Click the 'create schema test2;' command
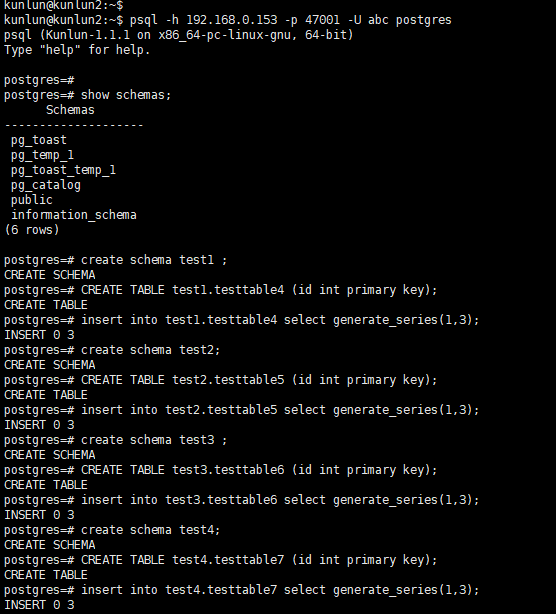The height and width of the screenshot is (614, 556). click(x=151, y=350)
